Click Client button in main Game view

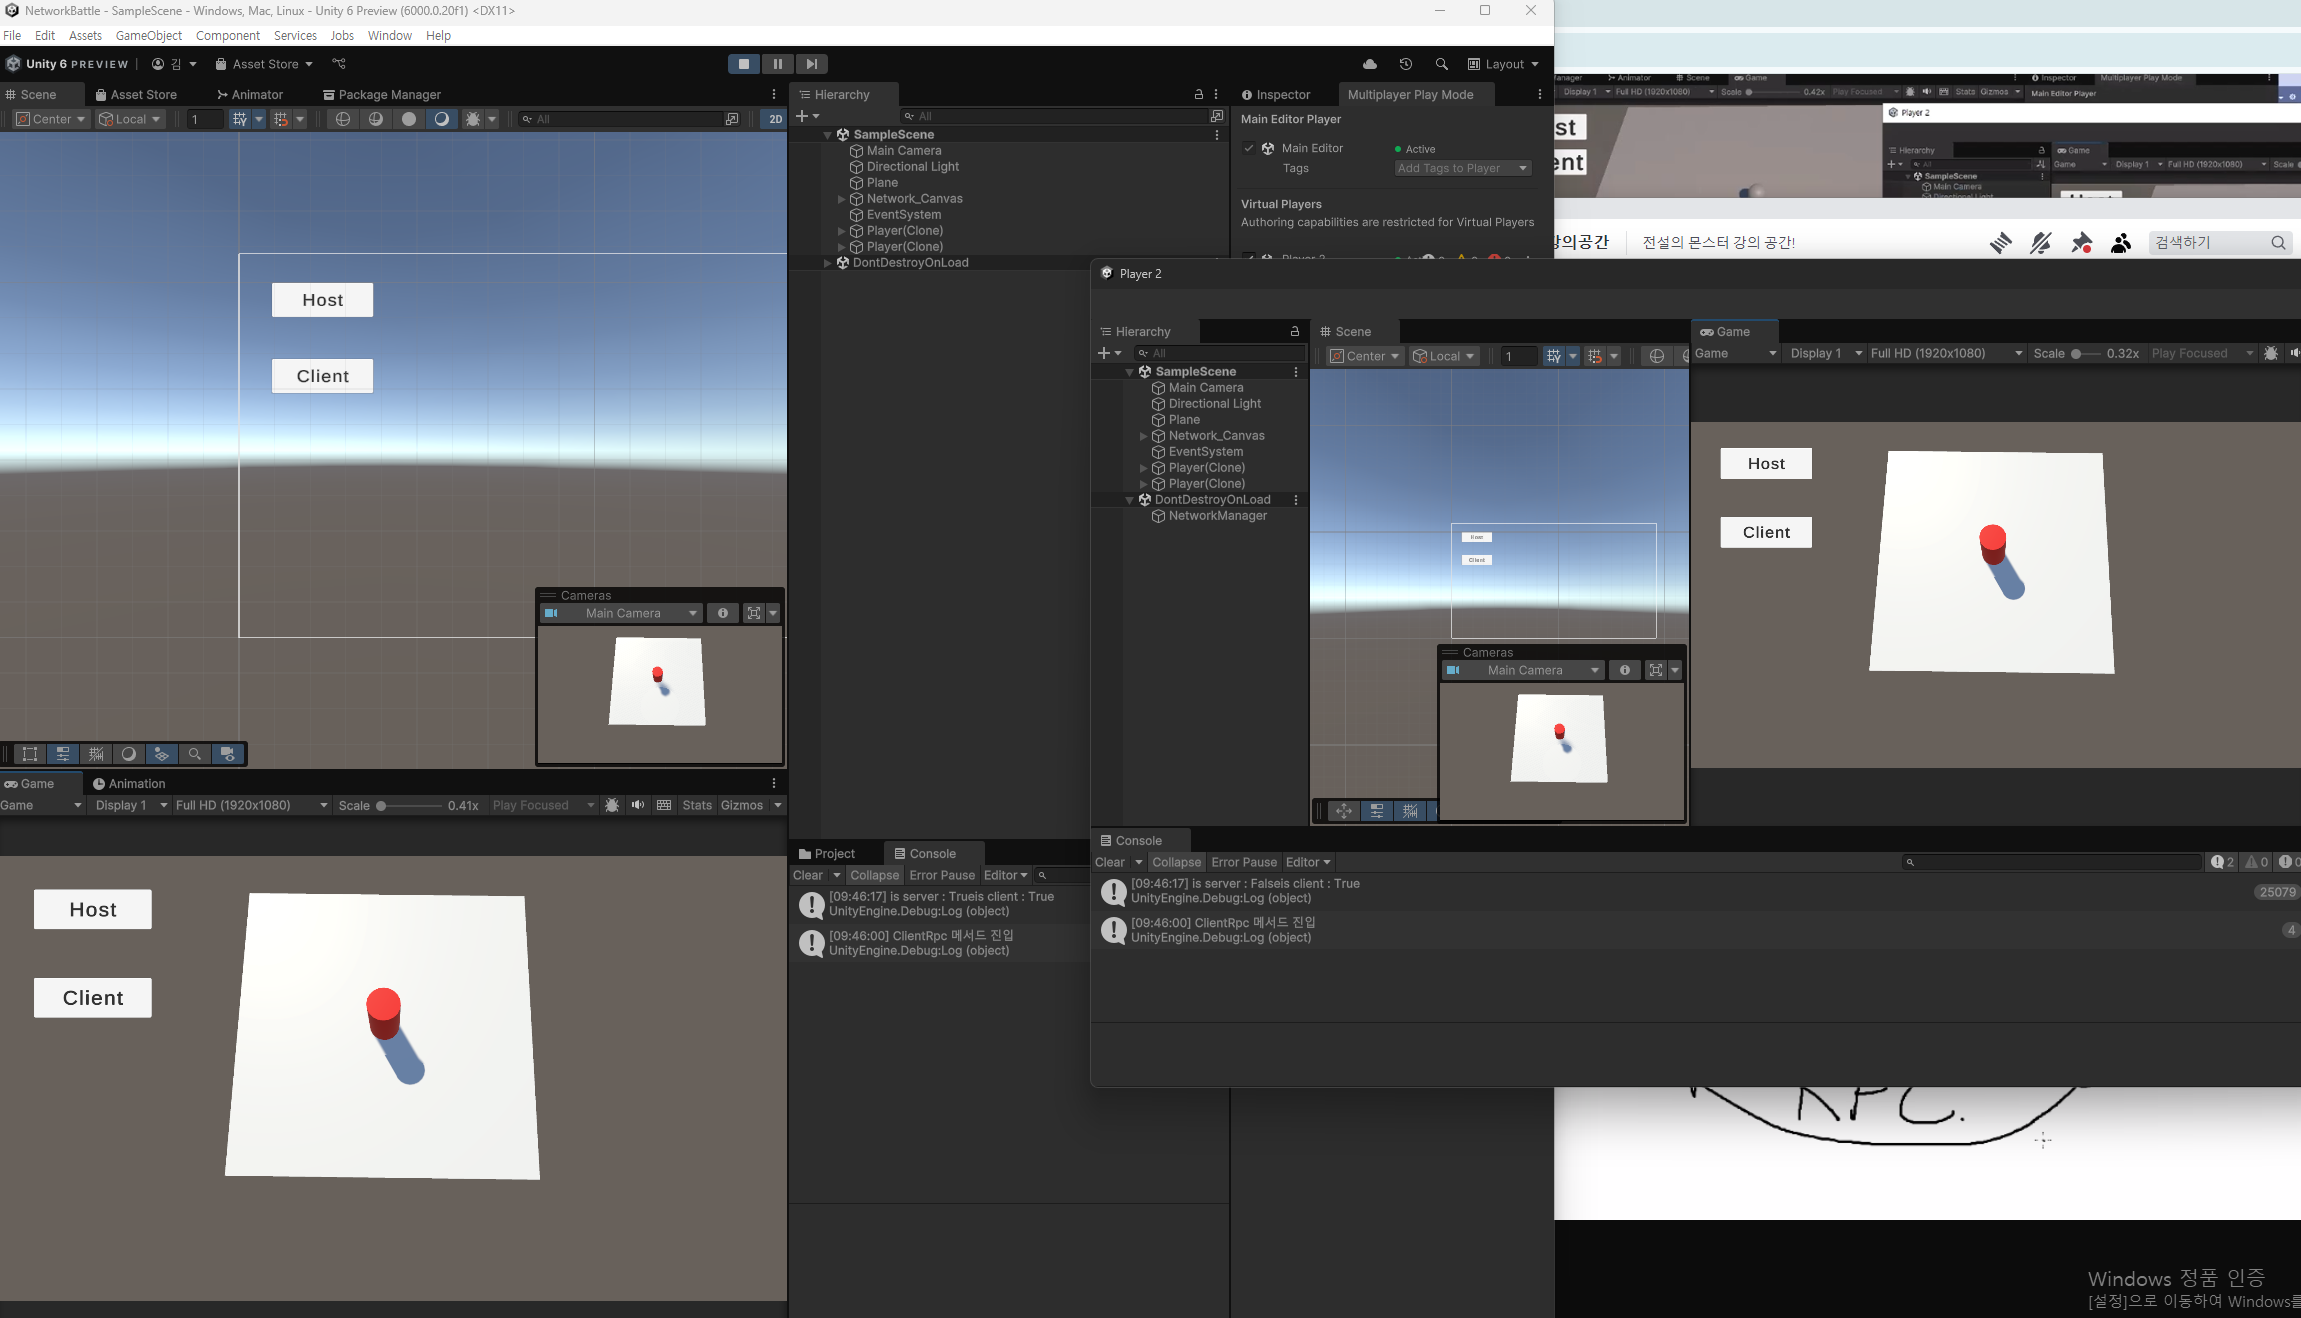coord(93,998)
